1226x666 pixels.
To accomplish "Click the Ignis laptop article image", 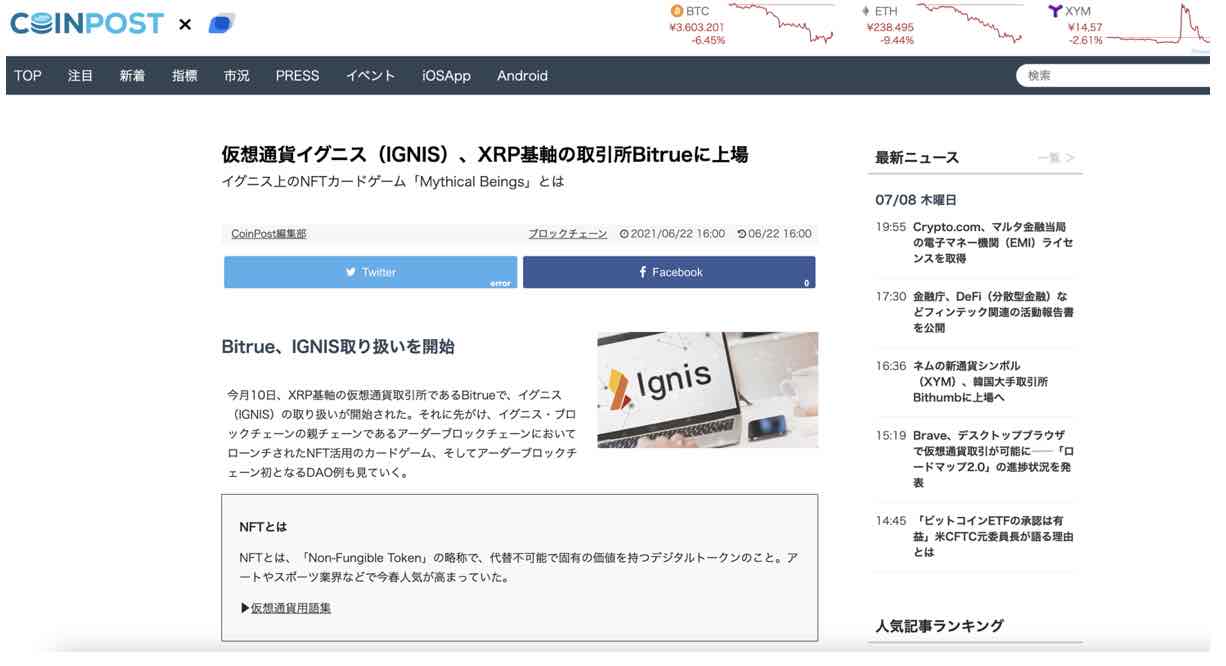I will pos(708,390).
